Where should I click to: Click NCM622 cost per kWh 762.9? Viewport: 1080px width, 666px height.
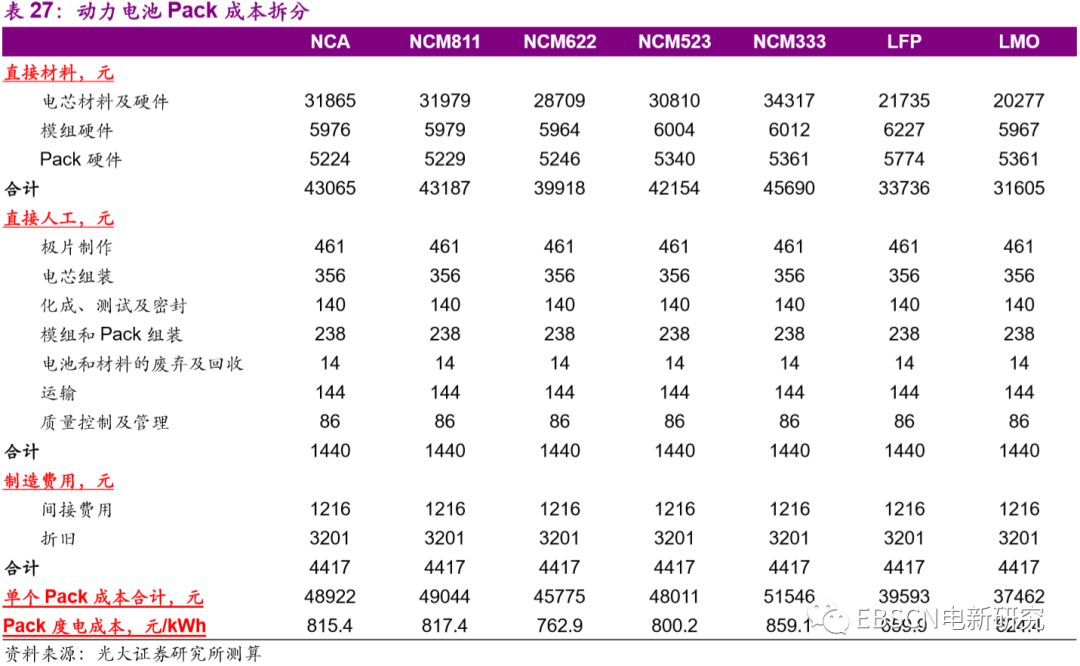[x=559, y=625]
